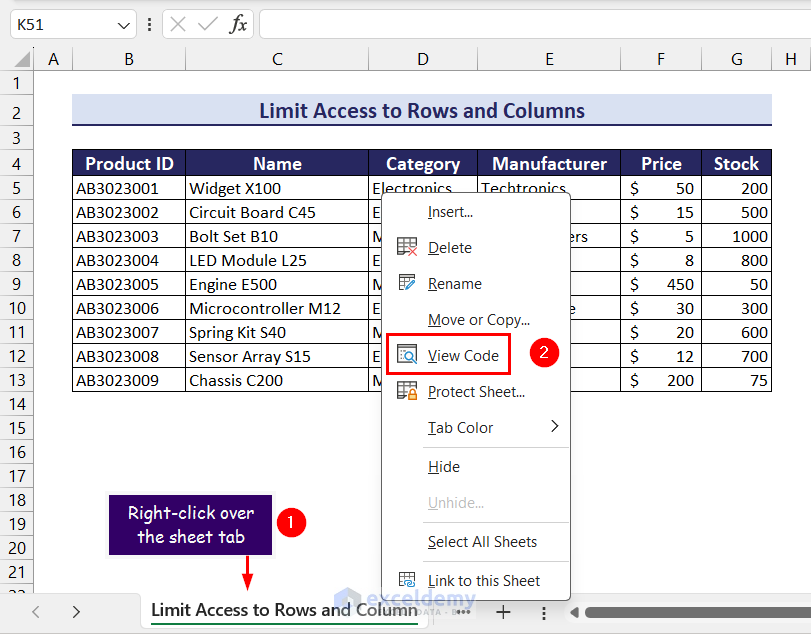811x634 pixels.
Task: Click the Protect Sheet lock icon
Action: (407, 391)
